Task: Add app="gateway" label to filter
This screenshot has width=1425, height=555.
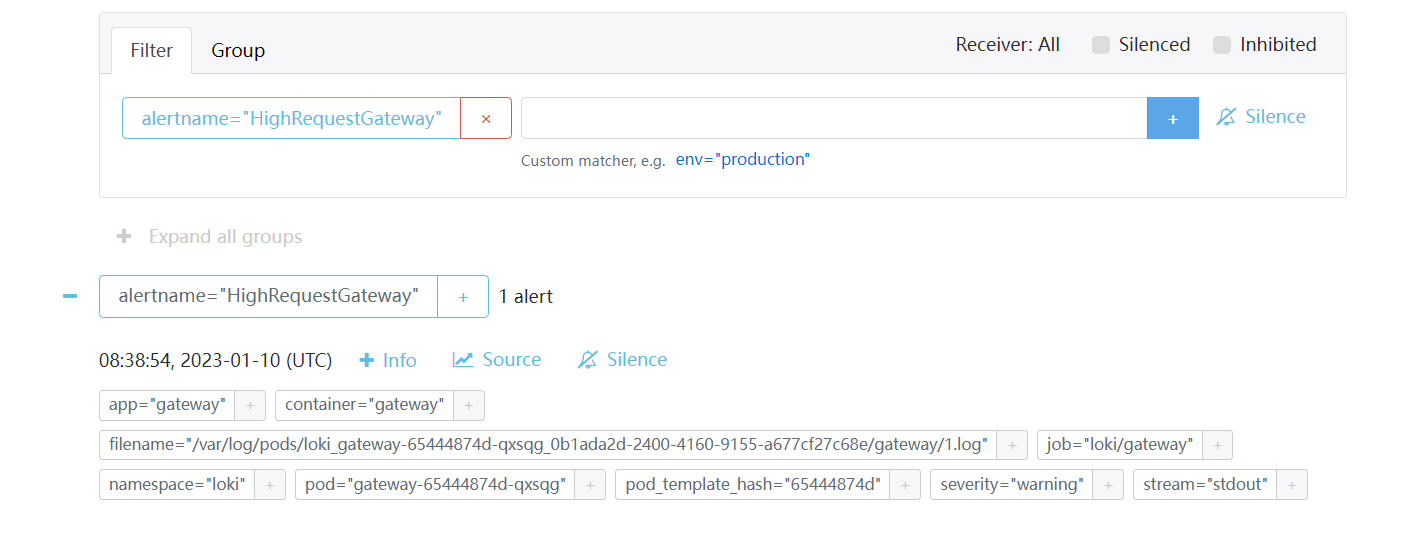Action: click(x=250, y=405)
